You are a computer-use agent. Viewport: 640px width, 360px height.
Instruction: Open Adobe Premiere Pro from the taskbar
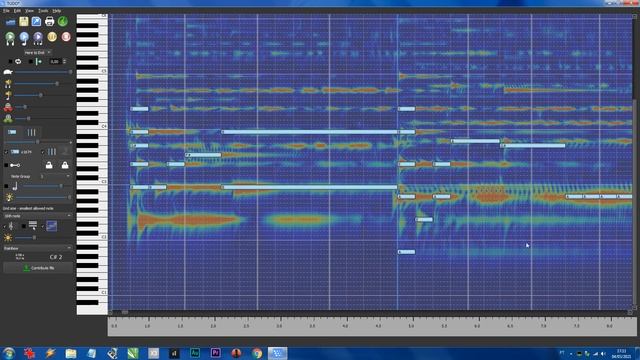coord(216,353)
